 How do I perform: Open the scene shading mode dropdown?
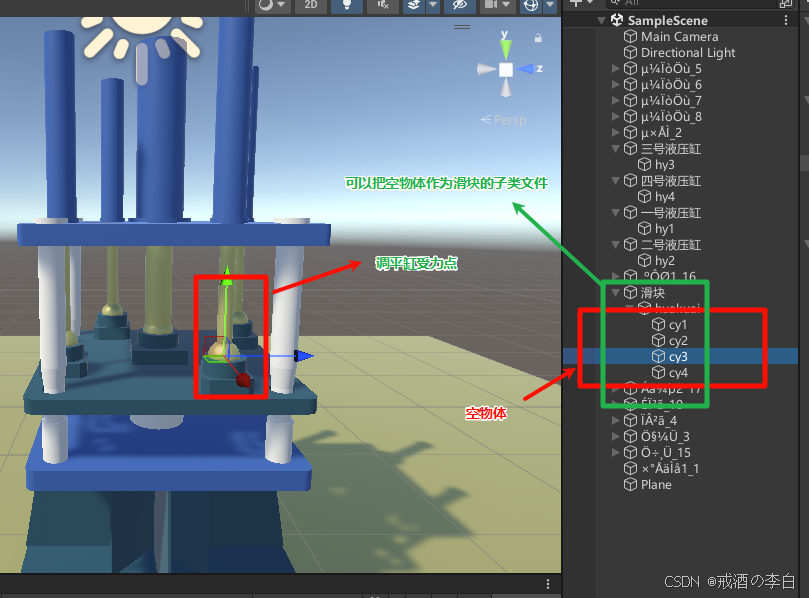[x=272, y=5]
